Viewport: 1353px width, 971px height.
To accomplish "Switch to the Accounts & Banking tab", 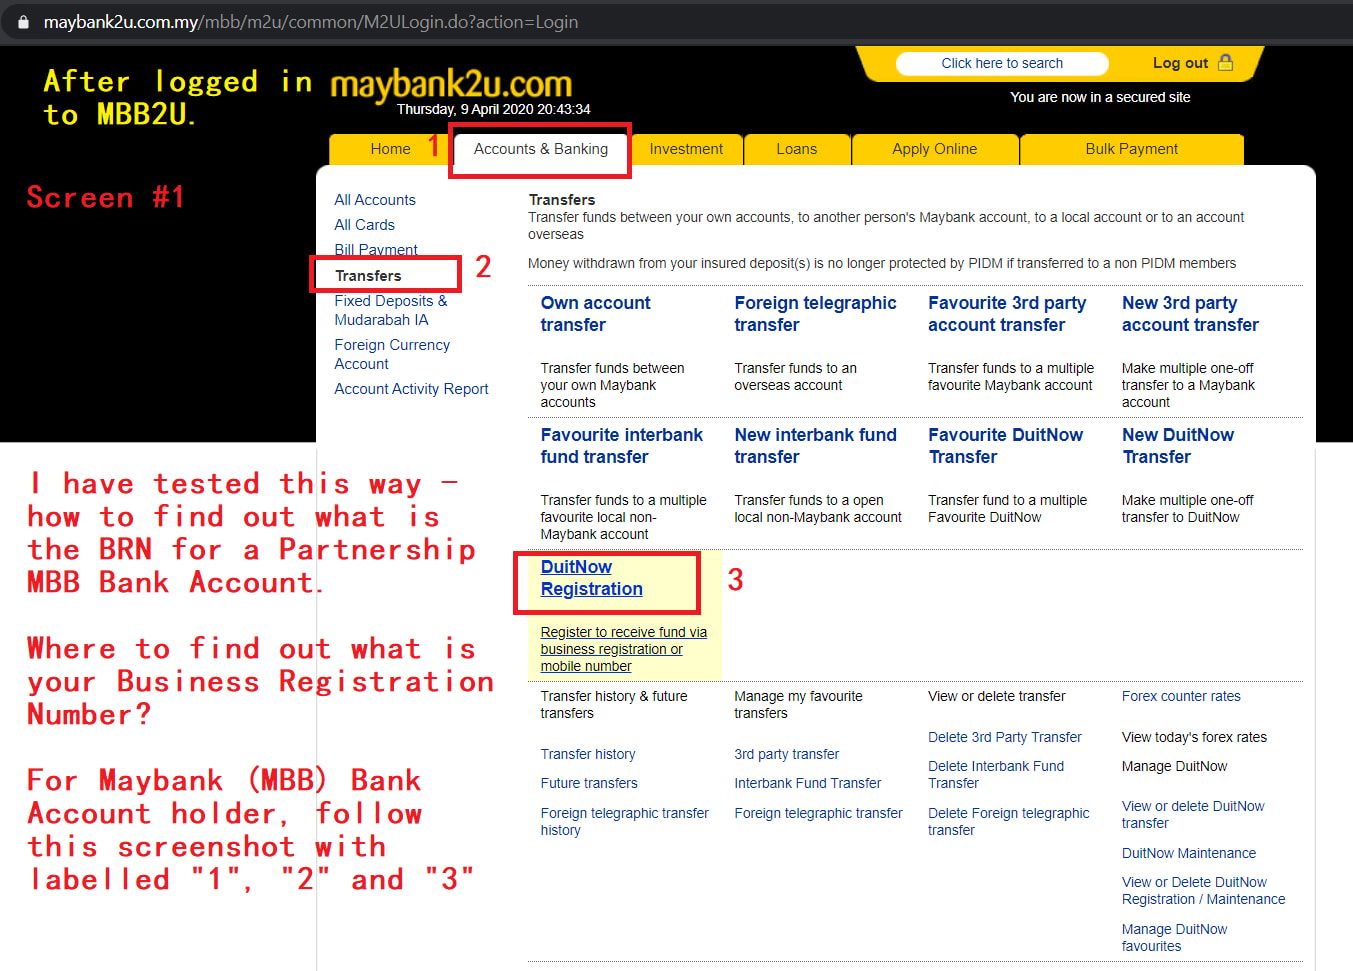I will [x=541, y=149].
